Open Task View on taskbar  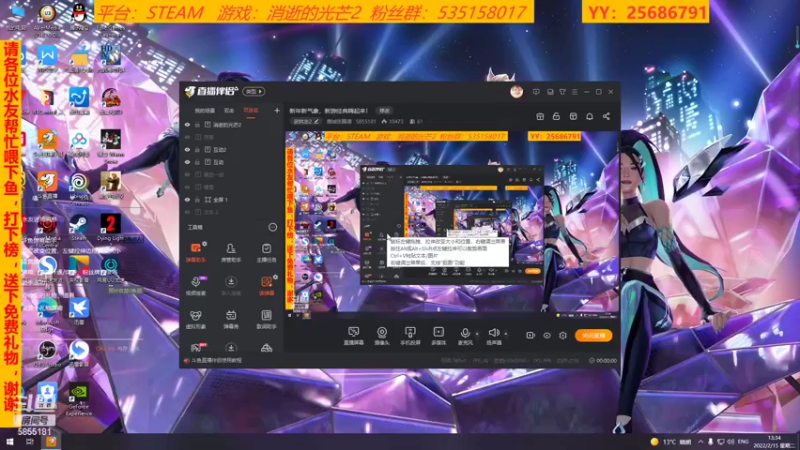tap(30, 442)
